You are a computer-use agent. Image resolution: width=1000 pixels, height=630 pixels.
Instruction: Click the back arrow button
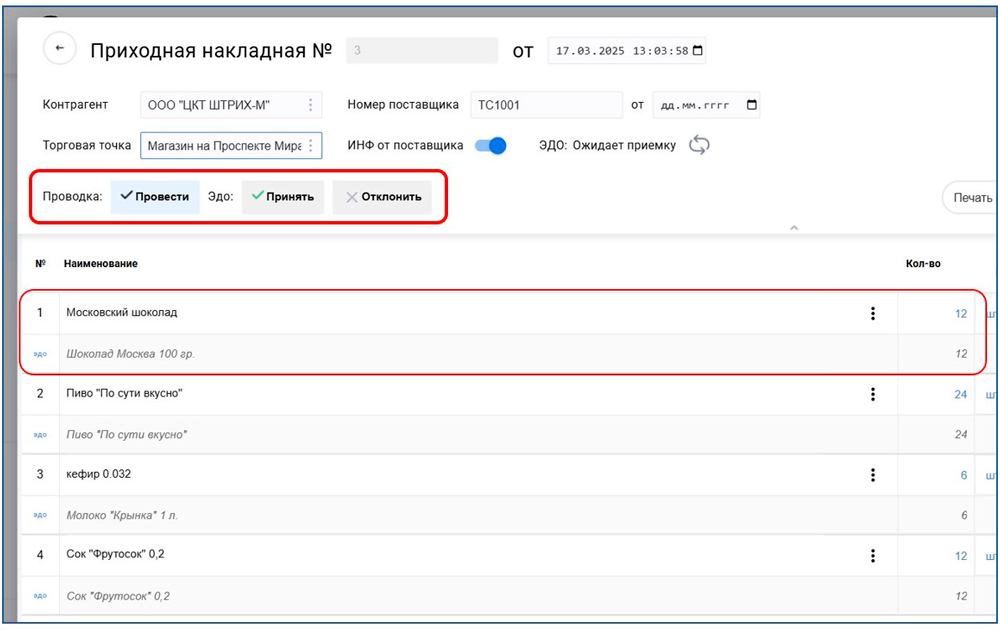pyautogui.click(x=60, y=49)
